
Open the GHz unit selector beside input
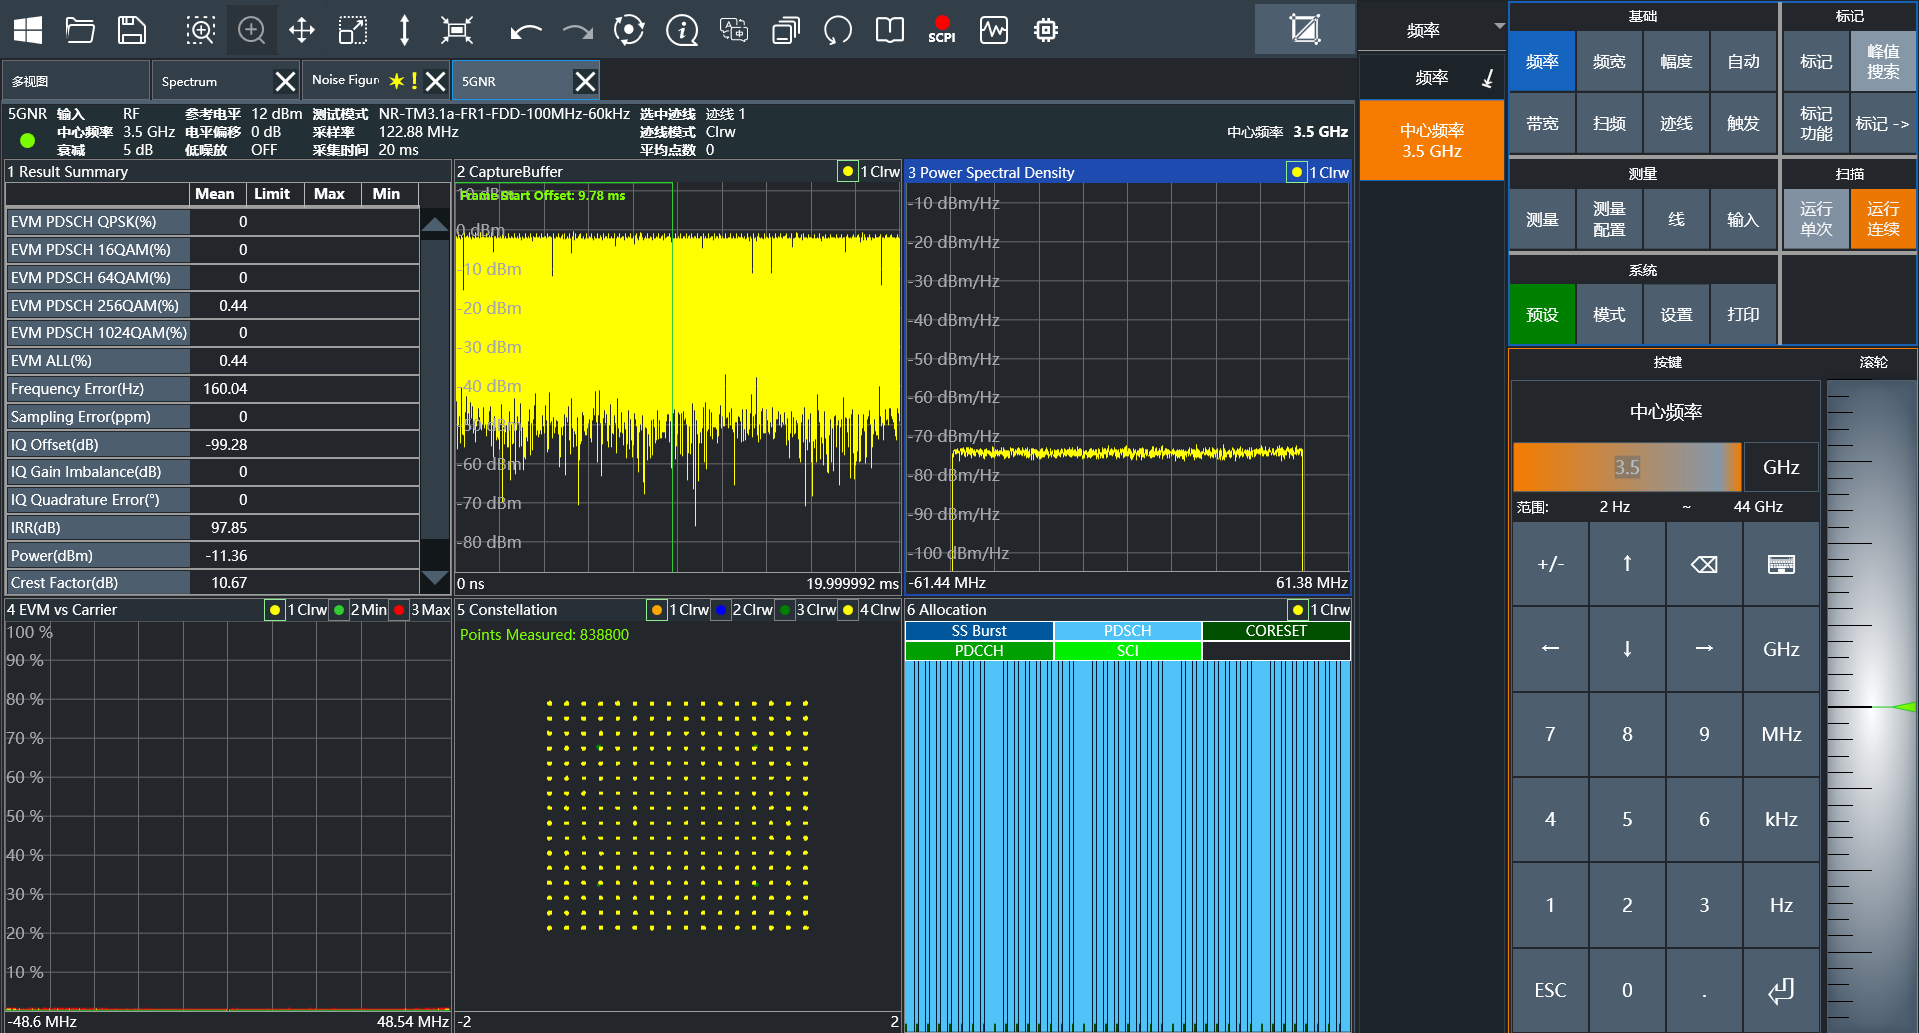click(x=1781, y=467)
